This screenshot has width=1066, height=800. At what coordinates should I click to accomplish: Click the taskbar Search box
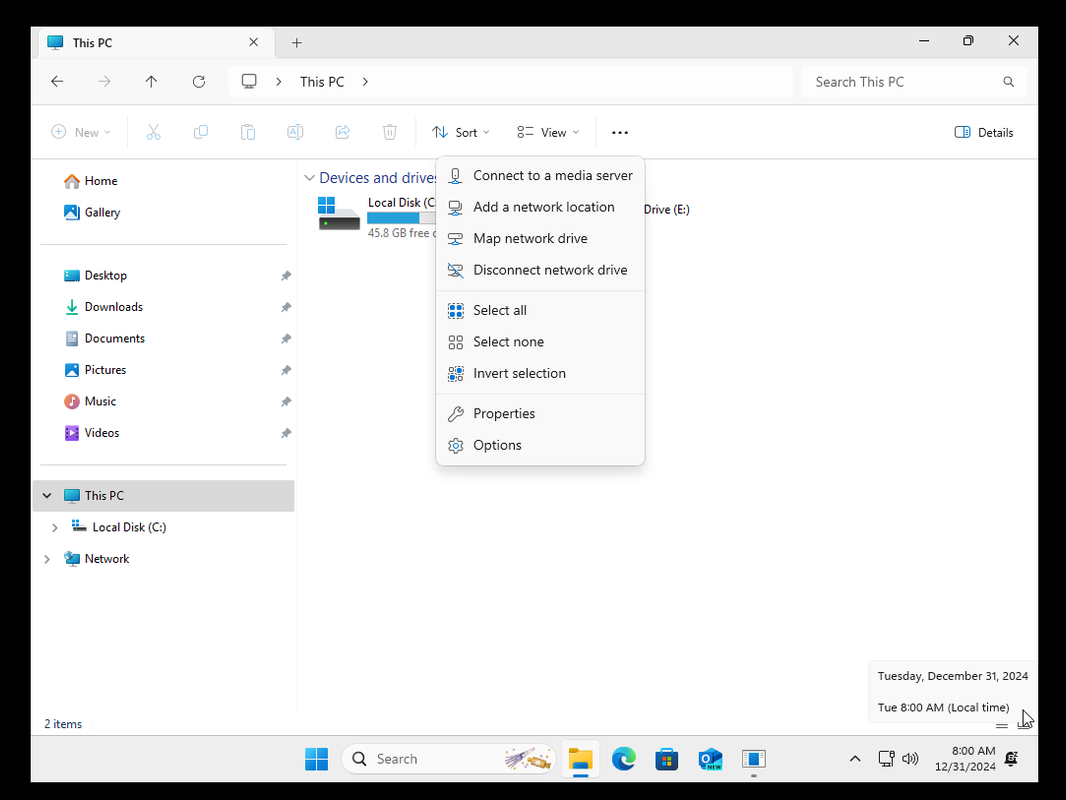[x=449, y=759]
